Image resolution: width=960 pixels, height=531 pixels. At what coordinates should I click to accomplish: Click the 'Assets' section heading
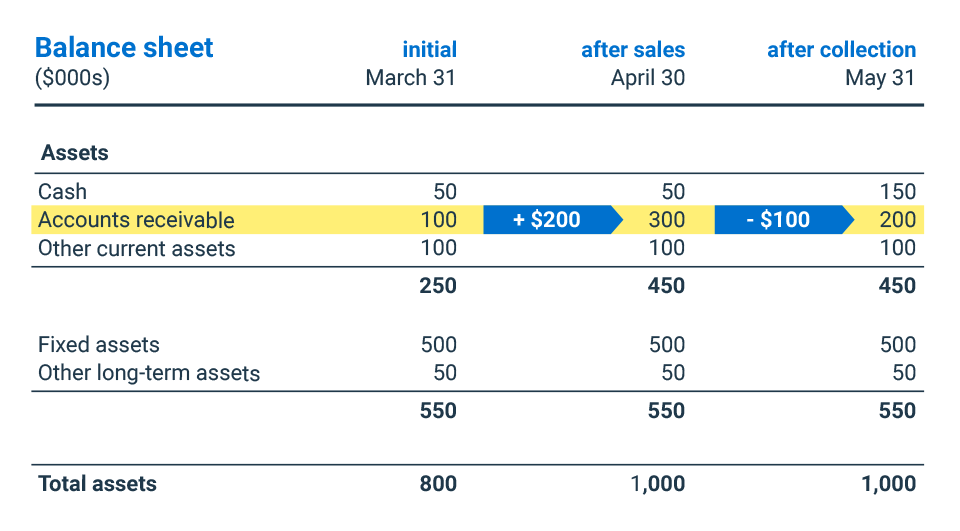click(x=75, y=154)
